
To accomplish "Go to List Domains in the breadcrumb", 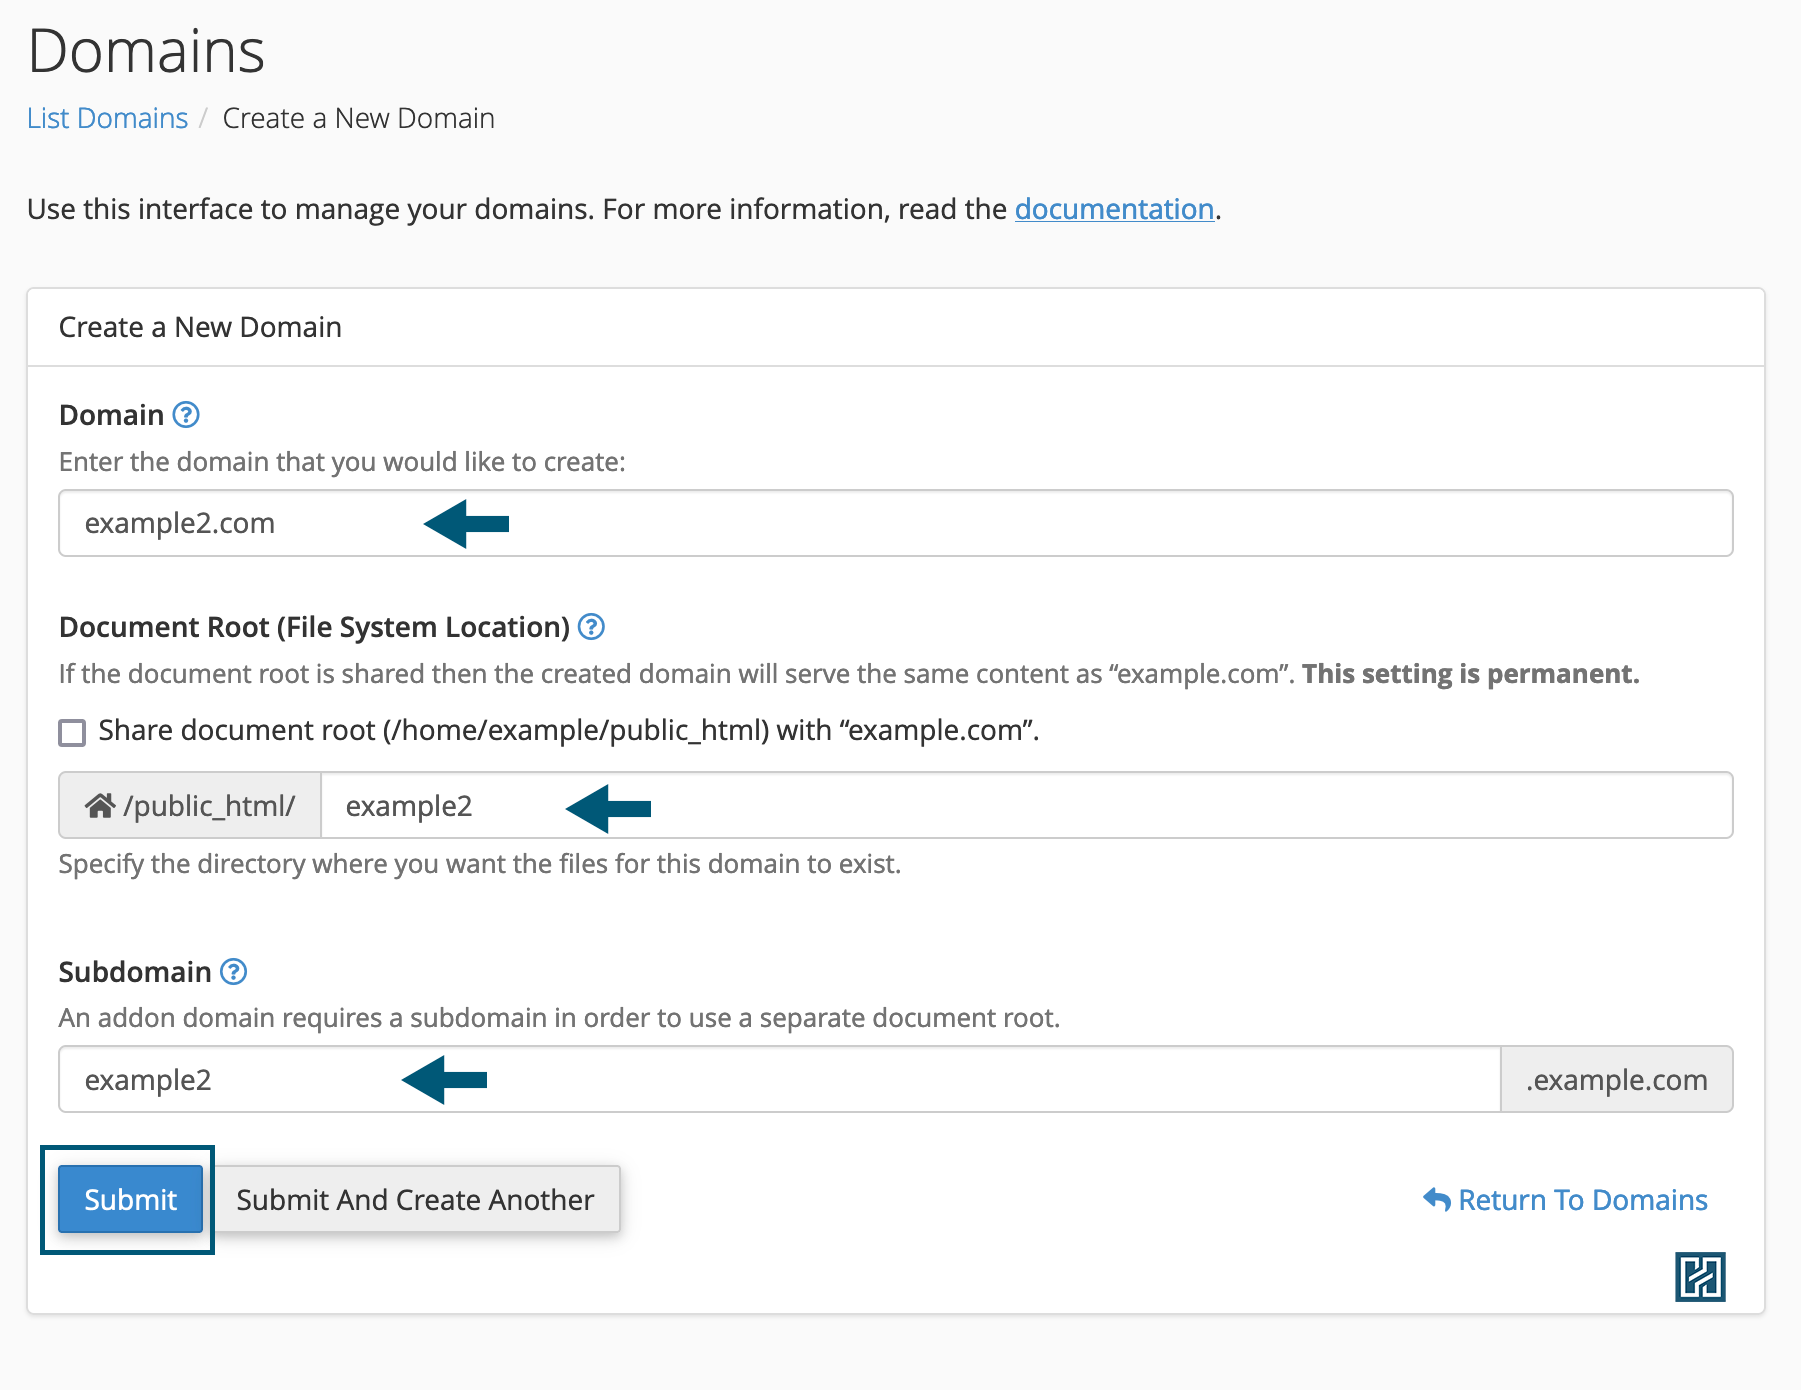I will pyautogui.click(x=107, y=118).
